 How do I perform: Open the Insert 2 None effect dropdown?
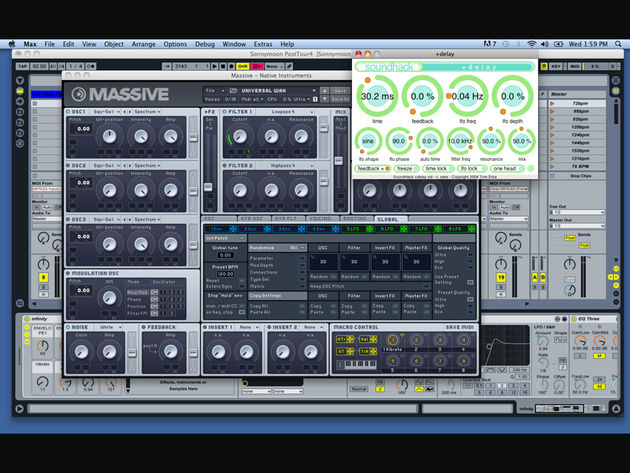(x=313, y=327)
